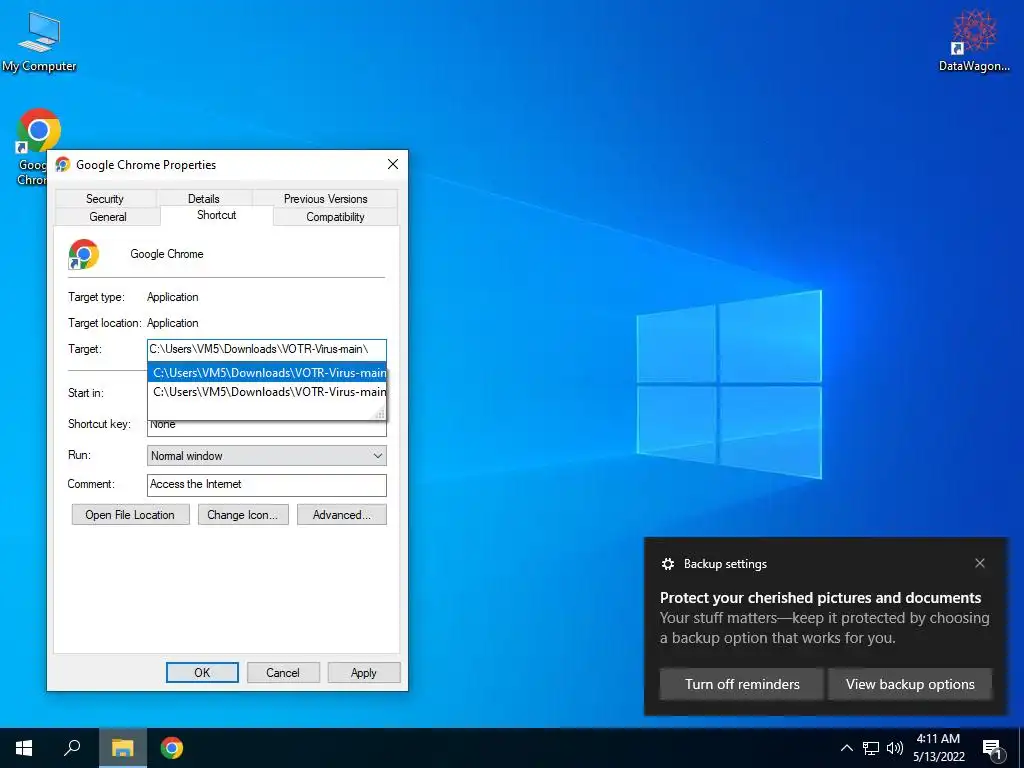Click the Backup settings gear icon
The width and height of the screenshot is (1024, 768).
pyautogui.click(x=667, y=564)
